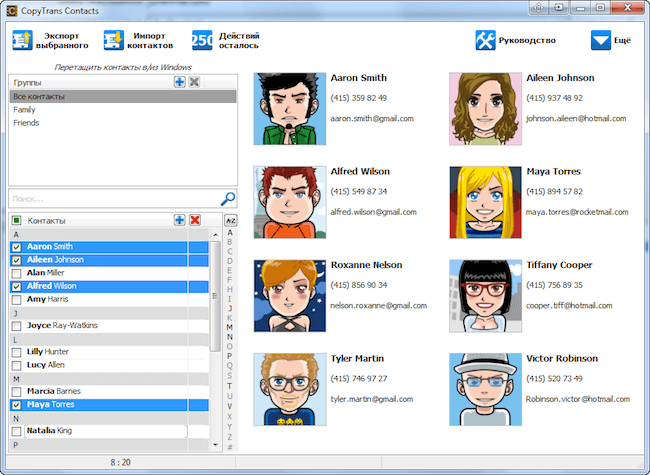Click aaron.smith@gmail.com email text
650x475 pixels.
[x=372, y=119]
